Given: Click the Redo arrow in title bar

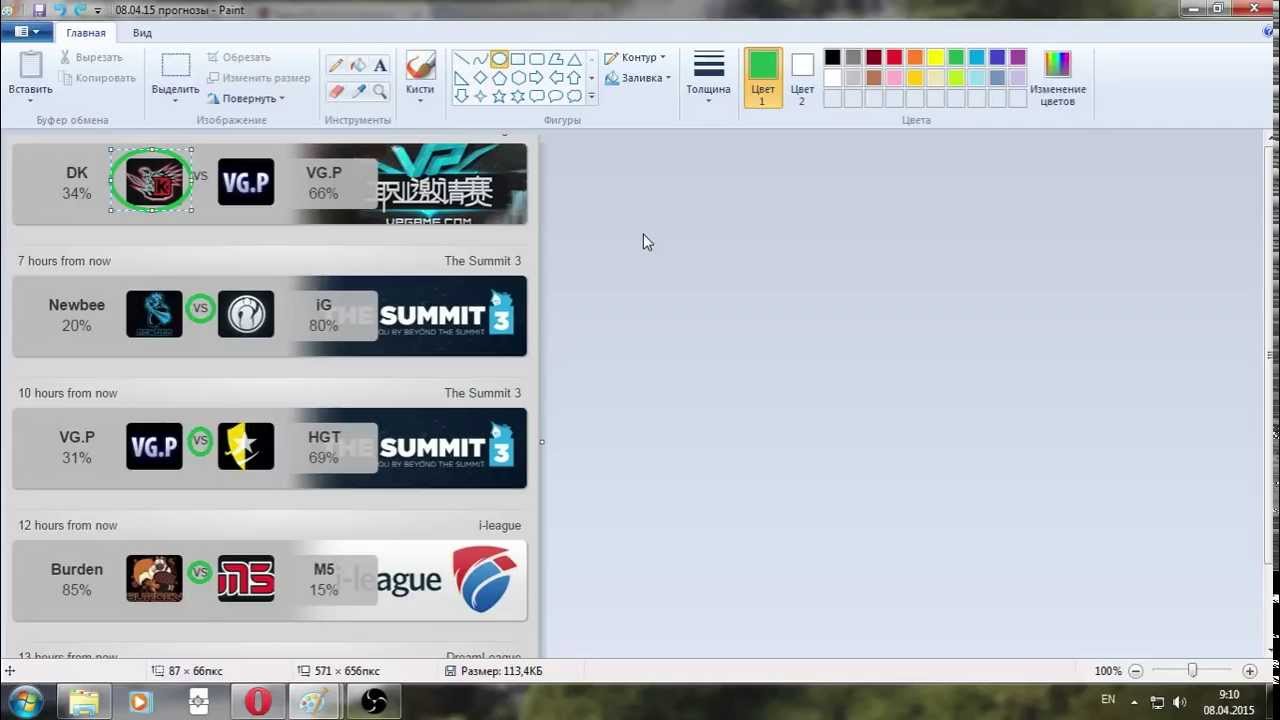Looking at the screenshot, I should coord(80,10).
